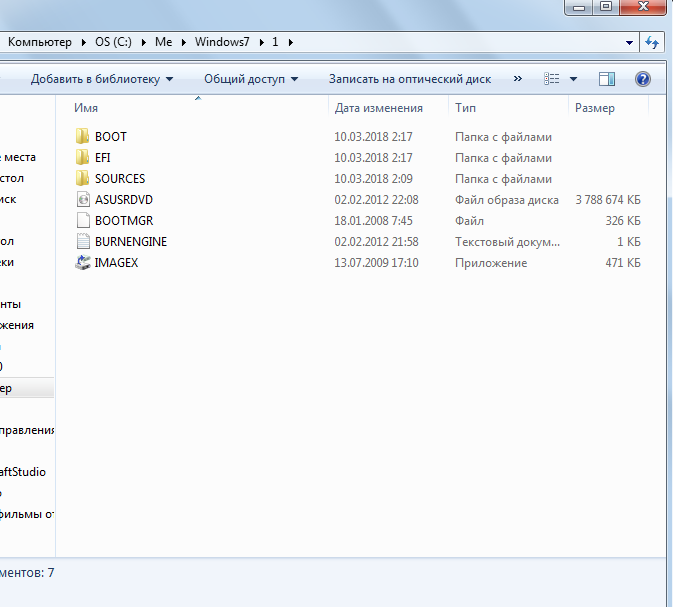Open the 'Общий доступ' dropdown menu

tap(251, 79)
